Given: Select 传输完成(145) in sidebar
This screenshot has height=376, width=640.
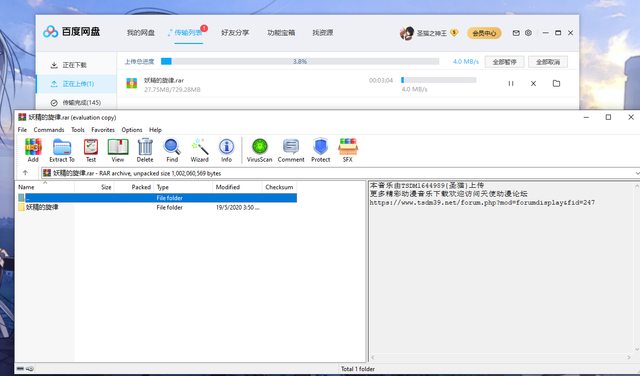Looking at the screenshot, I should pos(76,102).
